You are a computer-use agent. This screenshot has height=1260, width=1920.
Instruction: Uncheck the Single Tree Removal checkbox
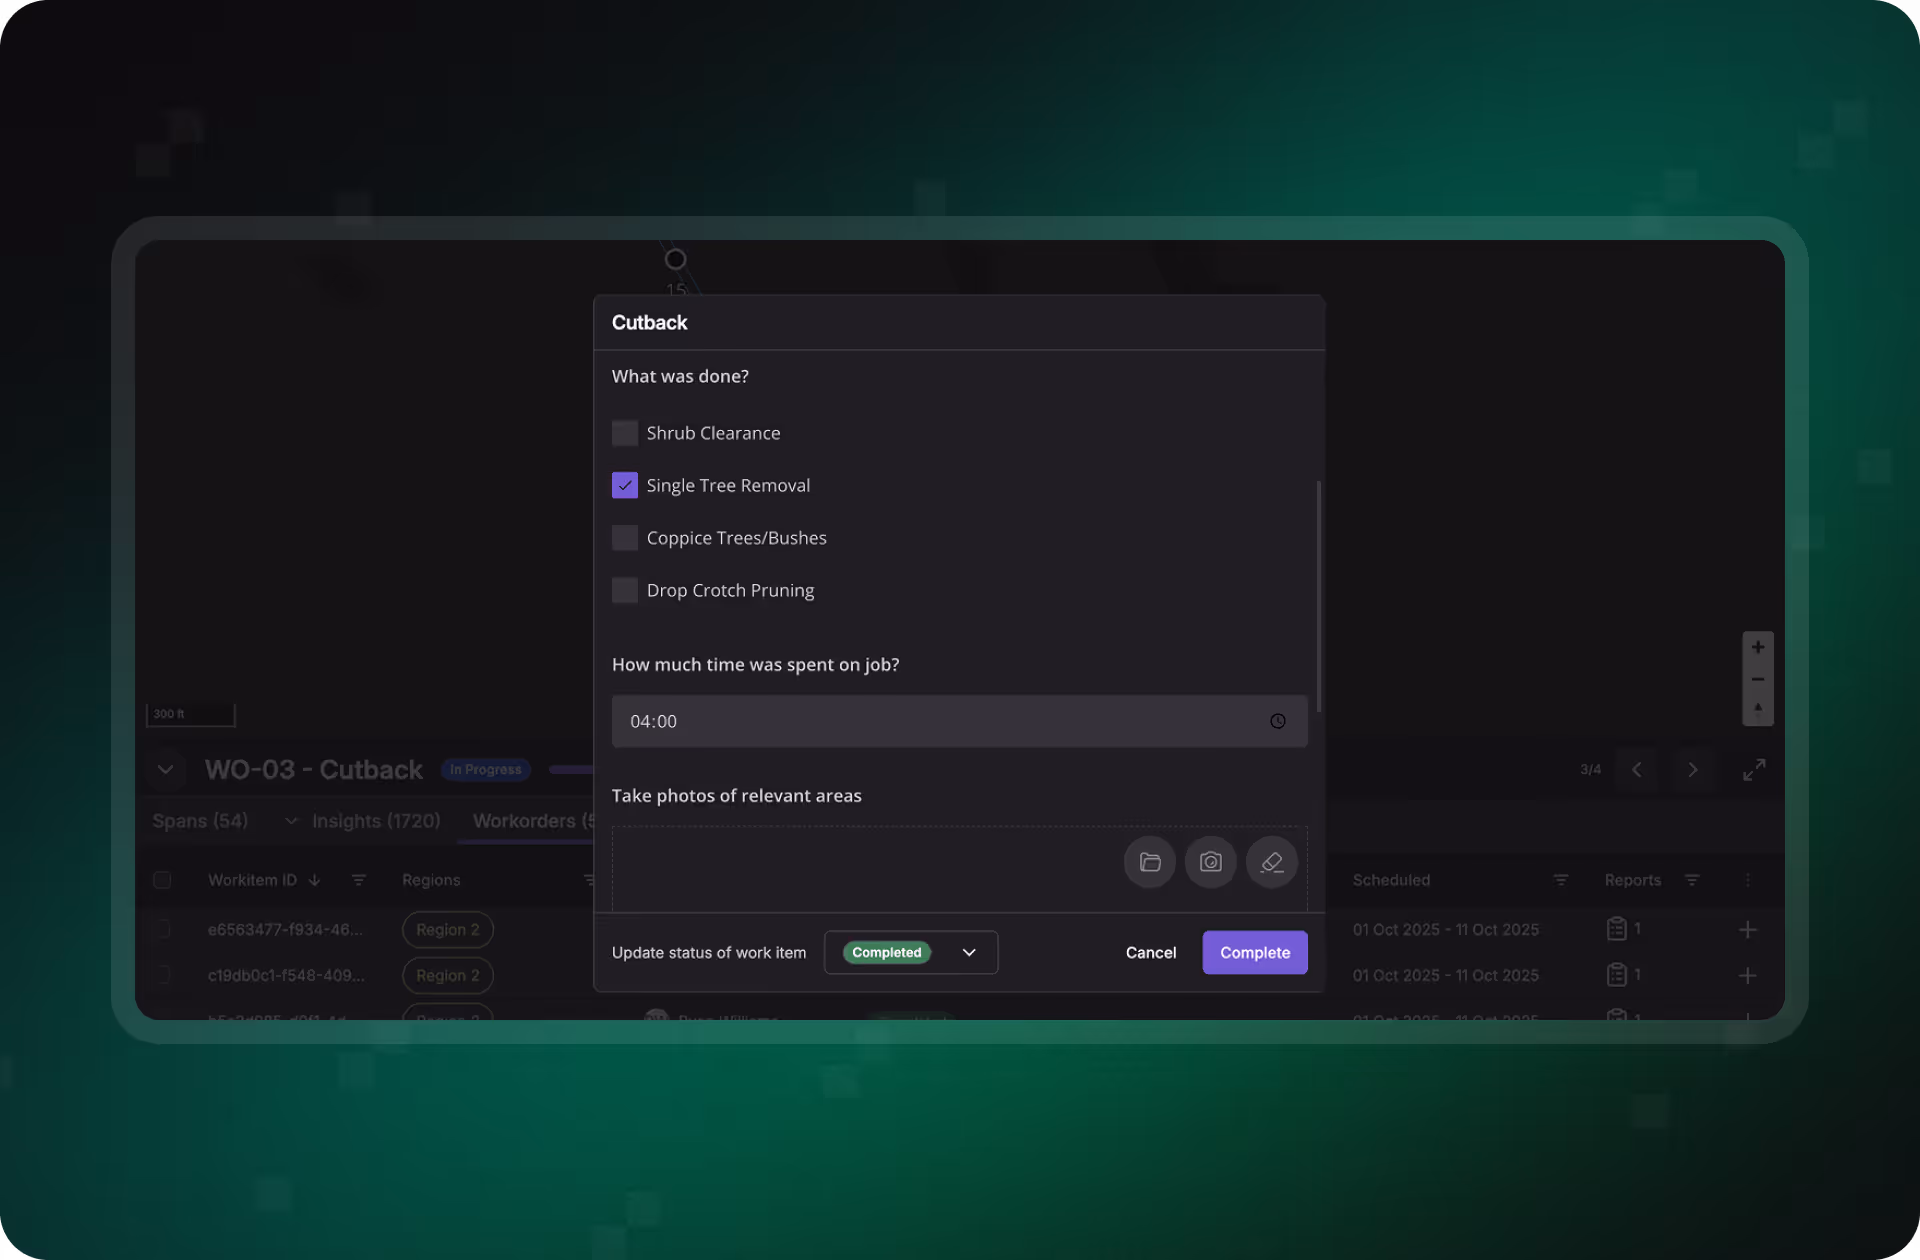click(625, 485)
